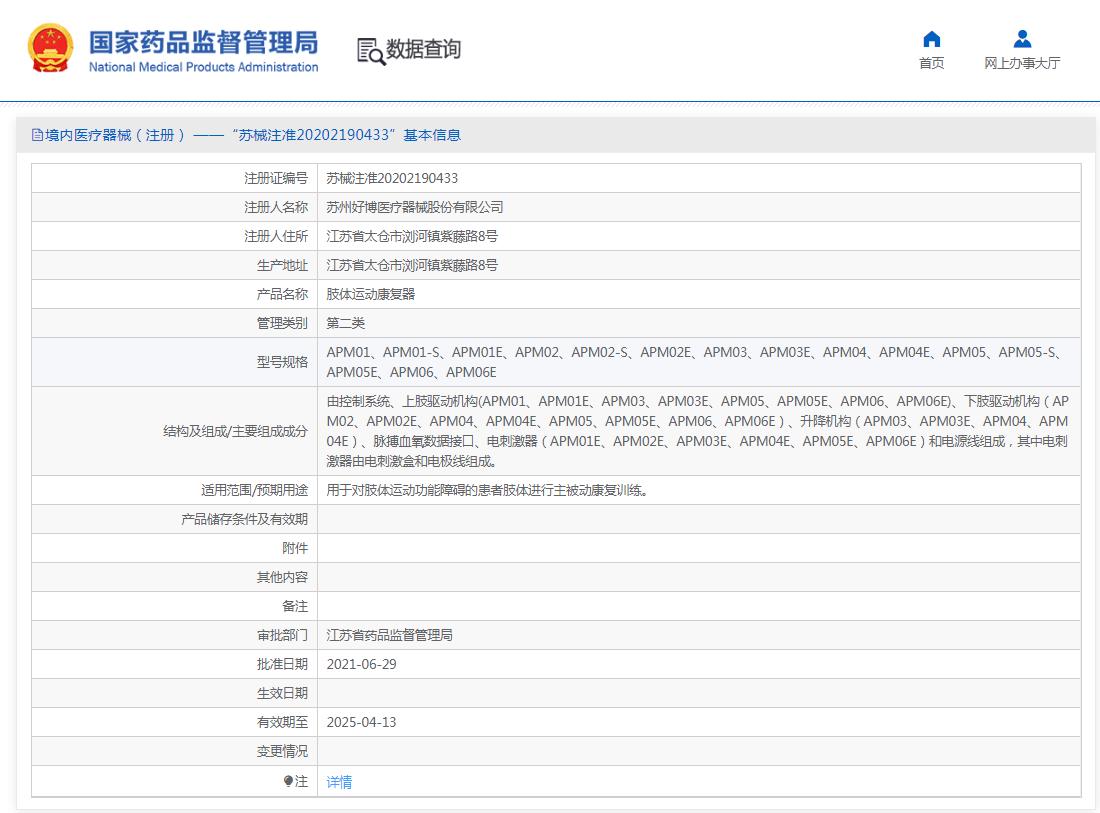Select product name 肢体运动康复器
The width and height of the screenshot is (1100, 813).
point(370,294)
